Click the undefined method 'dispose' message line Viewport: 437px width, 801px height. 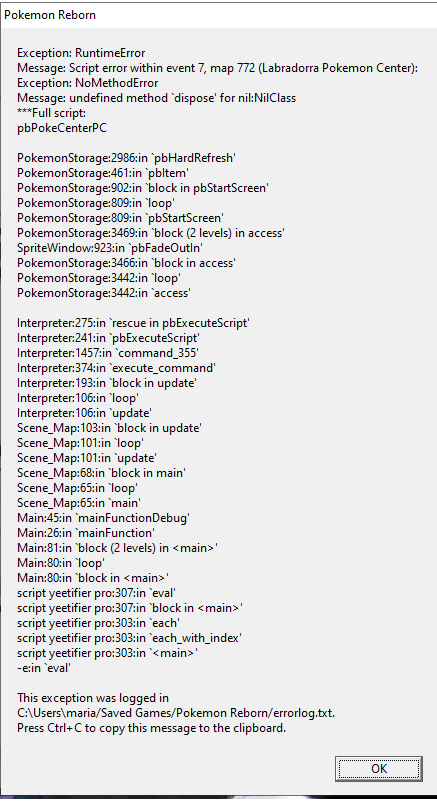(156, 98)
